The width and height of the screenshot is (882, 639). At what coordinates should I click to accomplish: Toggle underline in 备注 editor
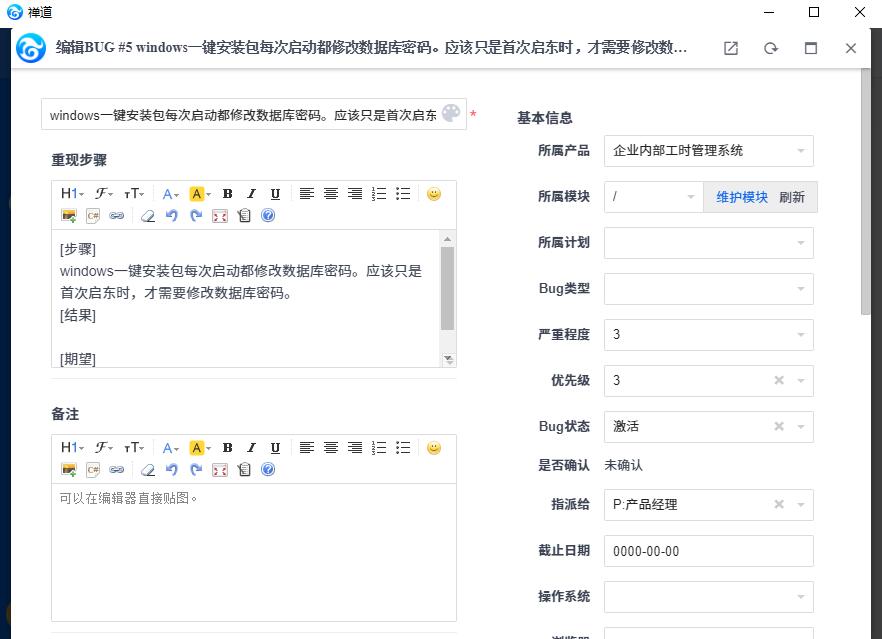[x=275, y=448]
